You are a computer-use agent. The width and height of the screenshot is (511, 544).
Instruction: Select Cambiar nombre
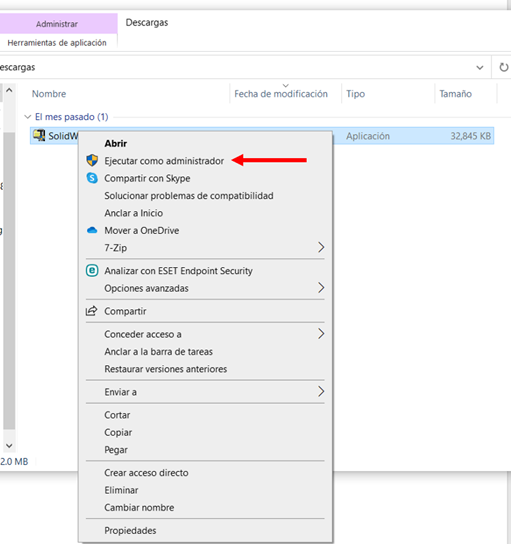pos(139,507)
